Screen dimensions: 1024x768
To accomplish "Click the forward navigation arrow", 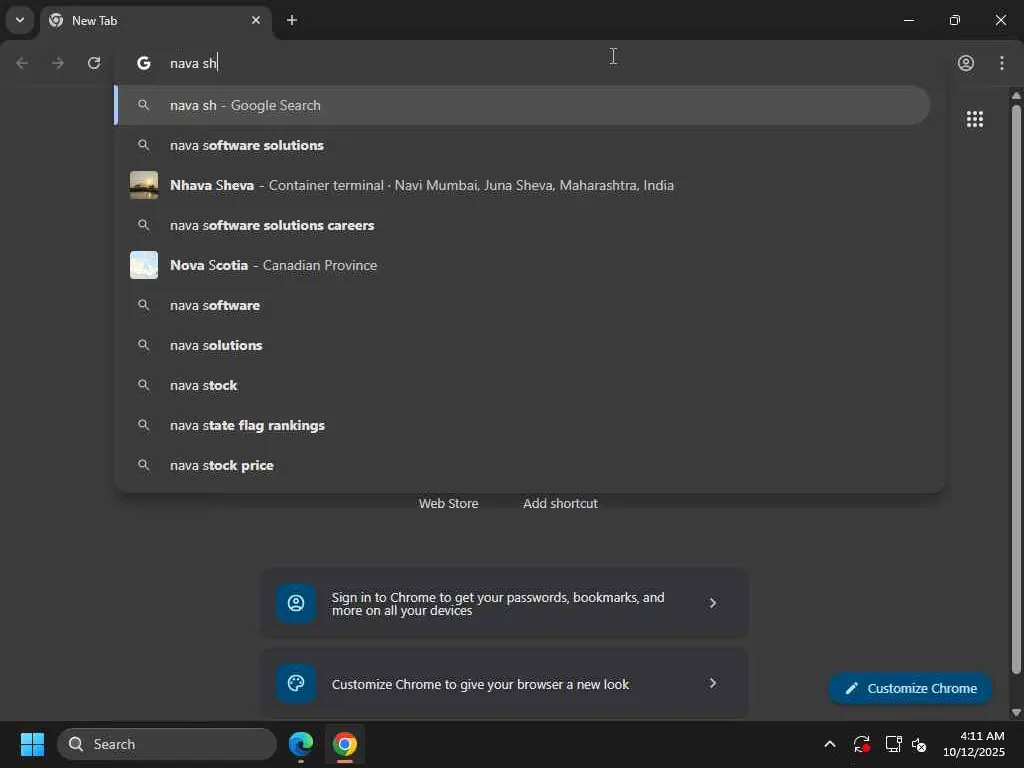I will [x=58, y=63].
